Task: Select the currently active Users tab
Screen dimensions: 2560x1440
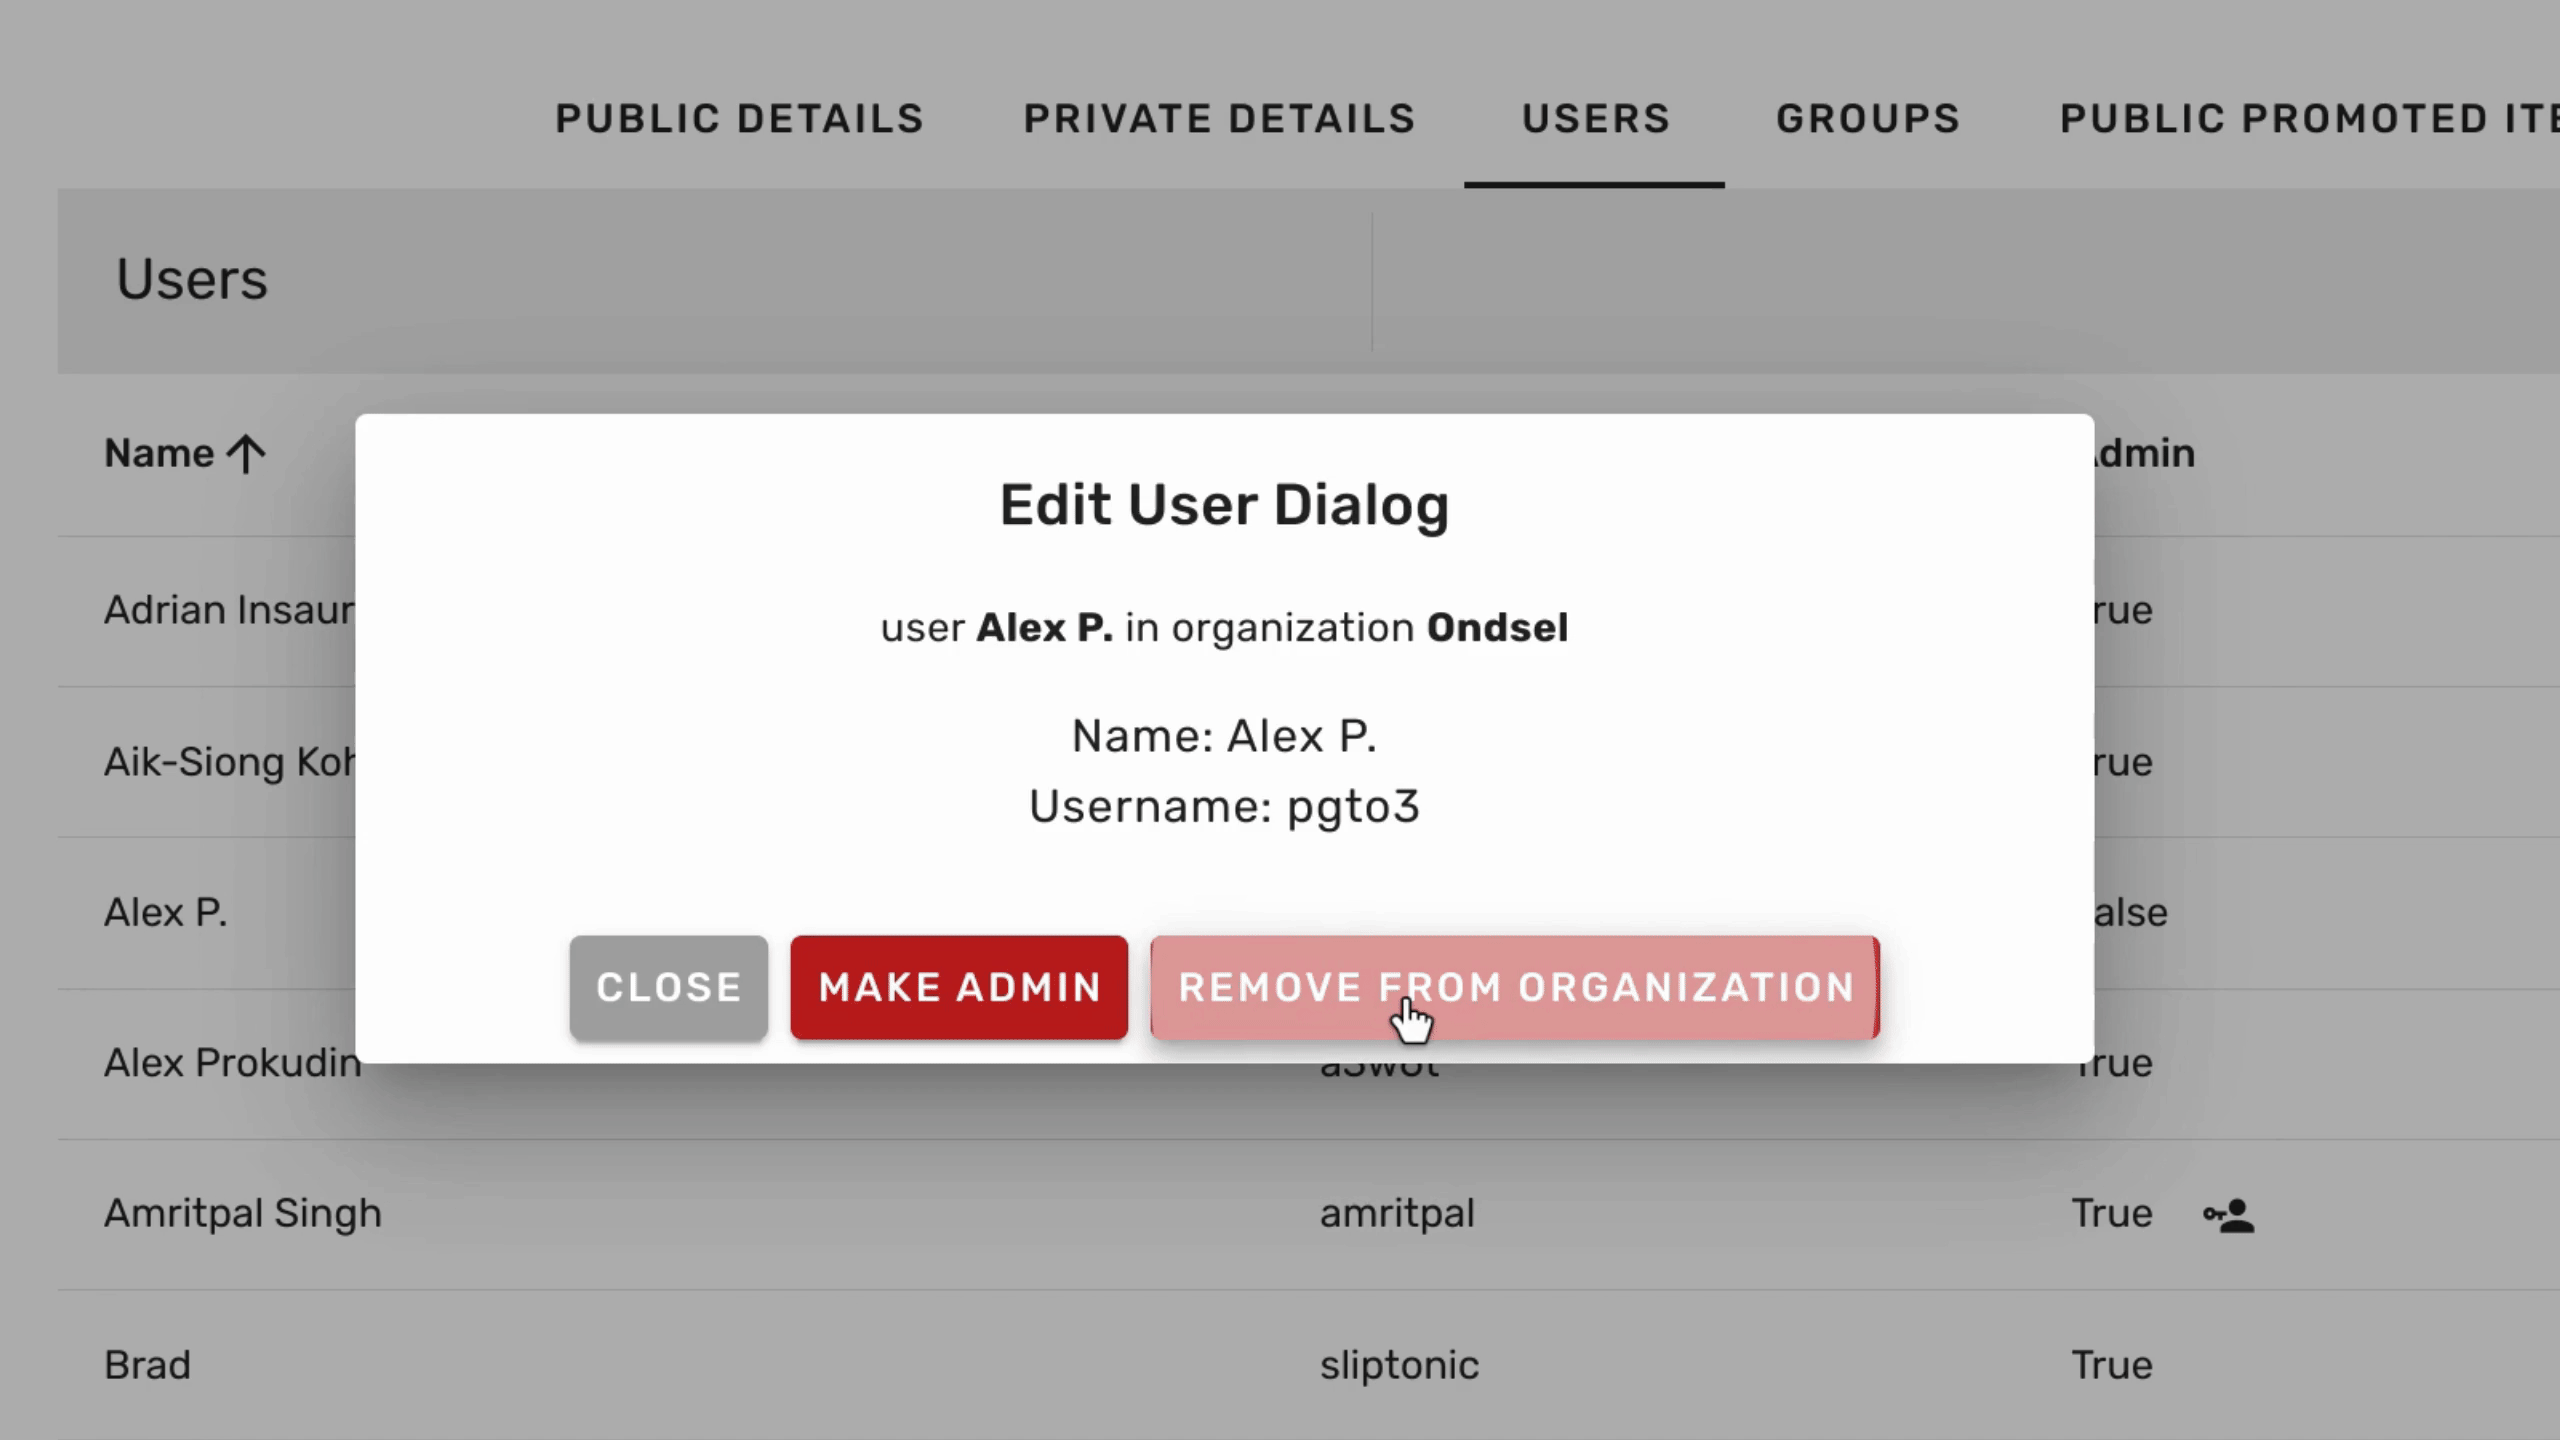Action: click(1595, 118)
